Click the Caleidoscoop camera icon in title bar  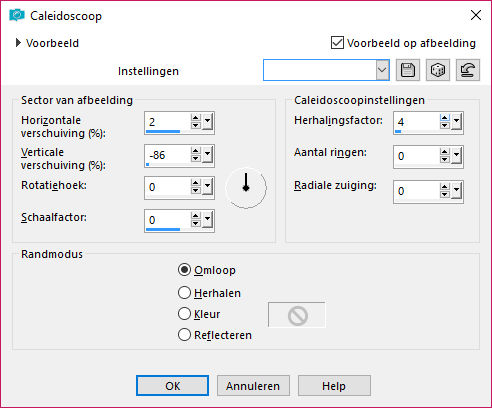[17, 15]
